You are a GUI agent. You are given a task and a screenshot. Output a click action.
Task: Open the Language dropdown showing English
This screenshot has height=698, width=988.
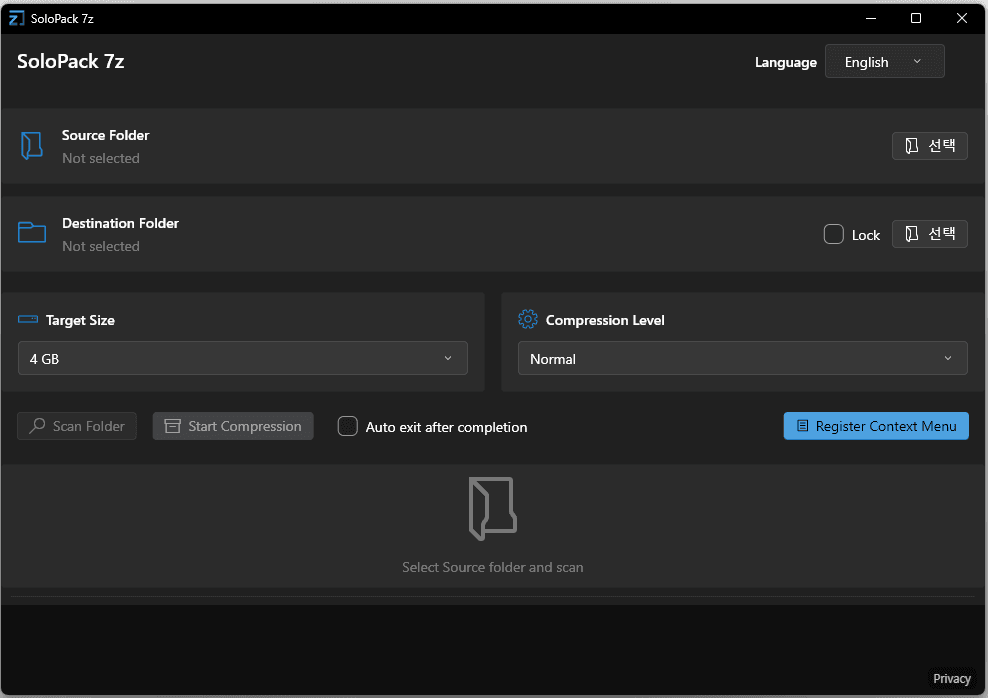[x=884, y=61]
